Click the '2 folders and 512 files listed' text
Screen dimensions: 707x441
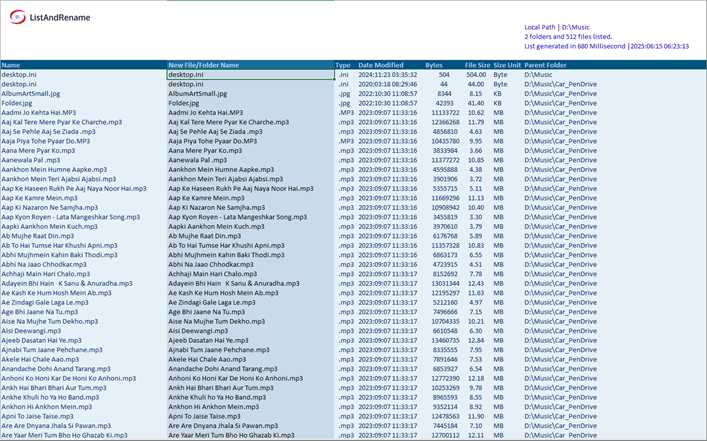568,37
